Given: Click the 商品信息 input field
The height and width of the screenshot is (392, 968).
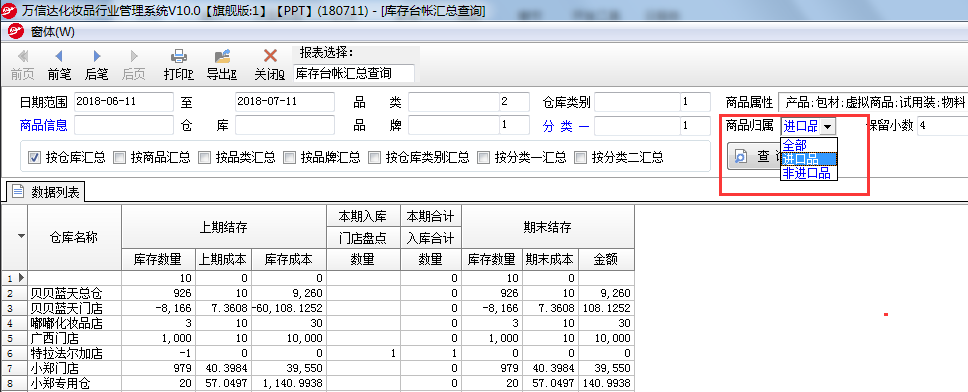Looking at the screenshot, I should (124, 125).
